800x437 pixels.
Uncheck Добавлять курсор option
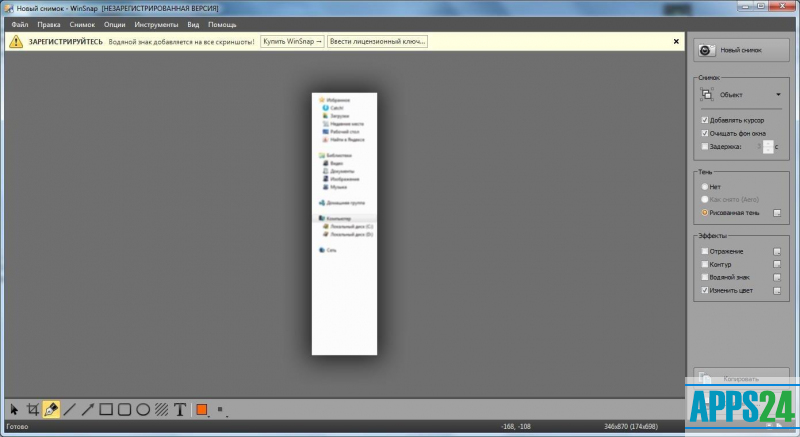[705, 119]
